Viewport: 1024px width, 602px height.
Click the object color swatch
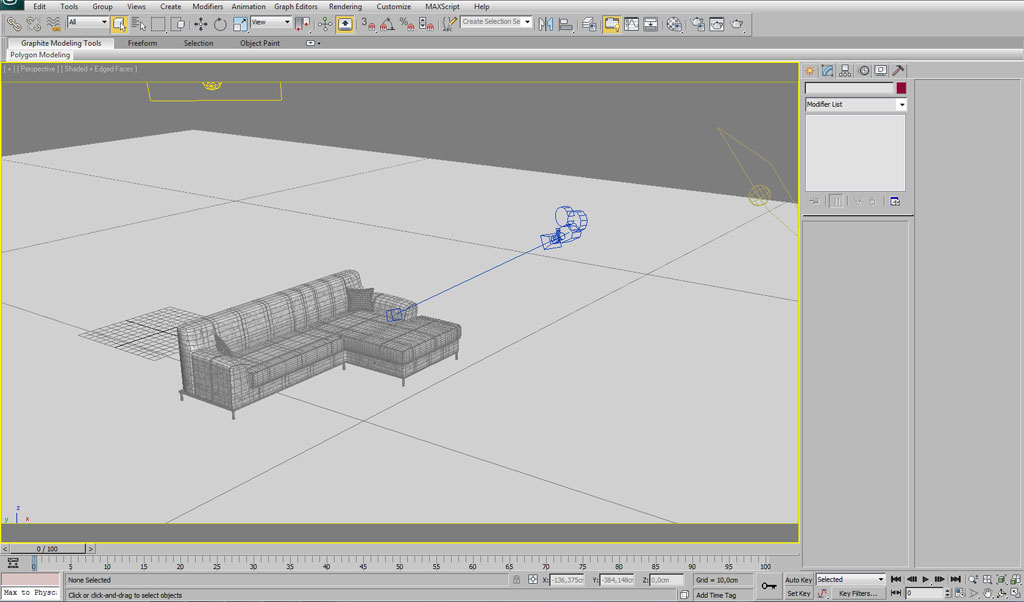pos(901,88)
